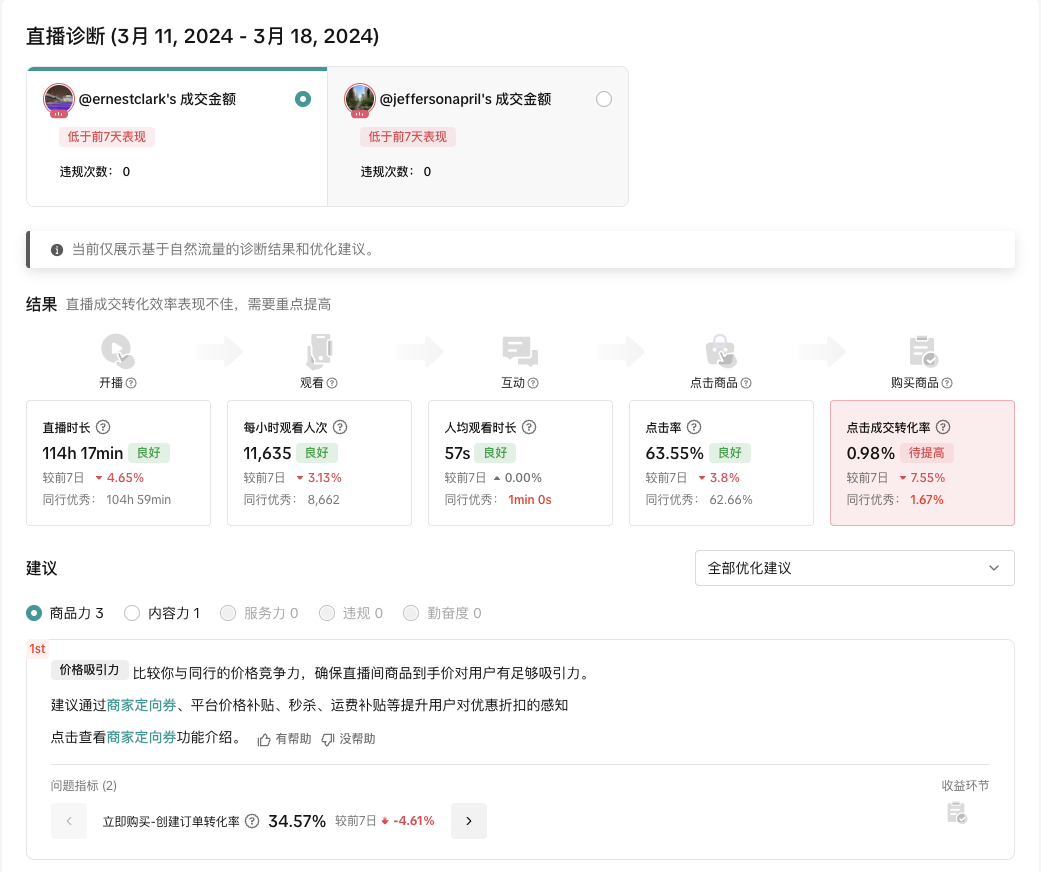Click the 没帮助 thumbs-down icon
The image size is (1041, 872).
click(x=327, y=739)
